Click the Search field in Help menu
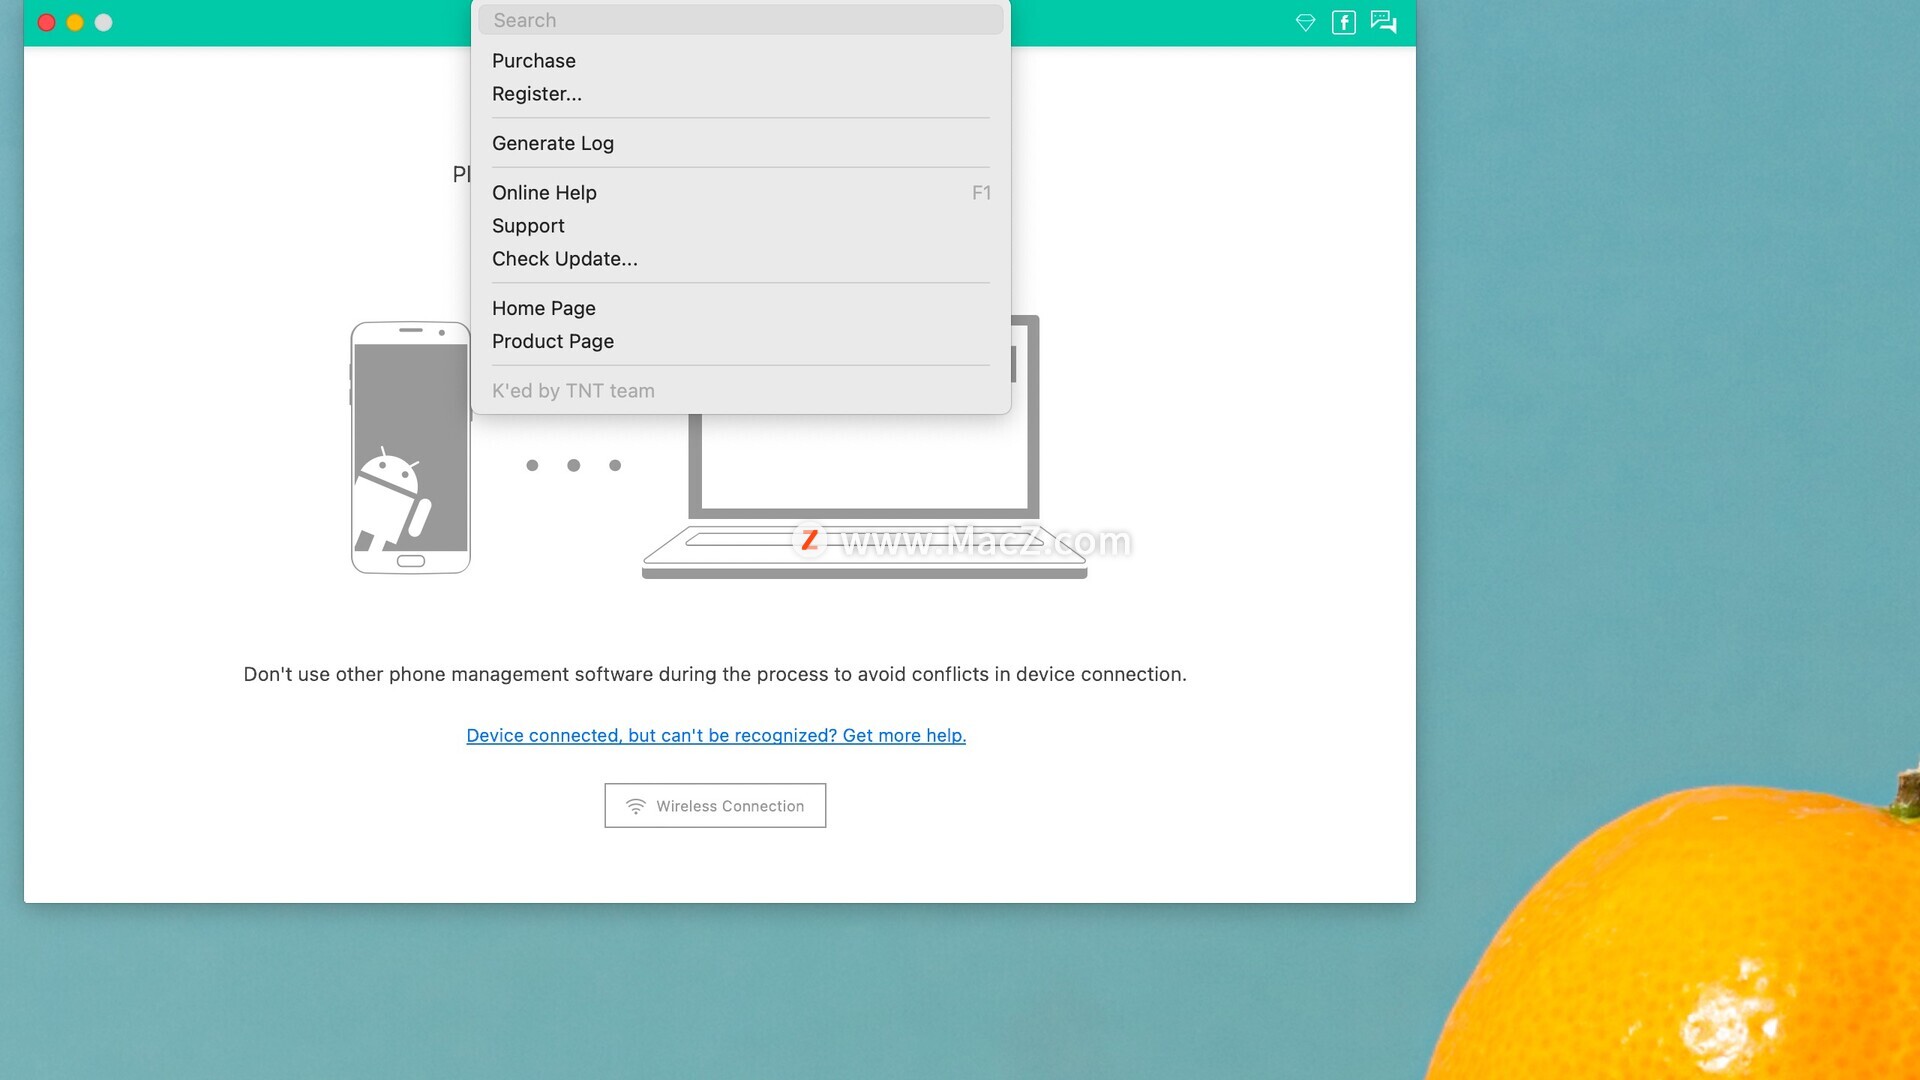The width and height of the screenshot is (1920, 1080). pos(741,20)
